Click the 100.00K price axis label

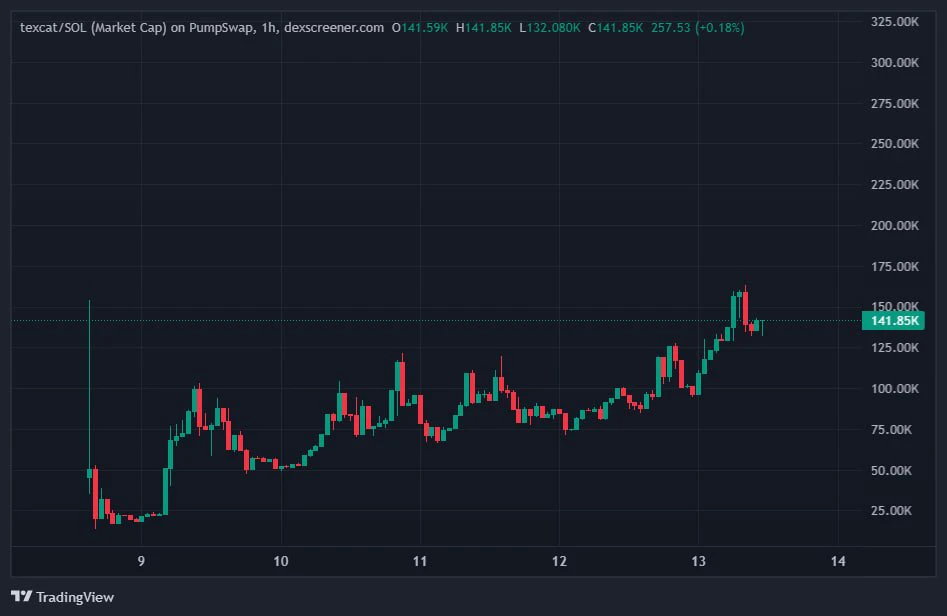pos(894,389)
